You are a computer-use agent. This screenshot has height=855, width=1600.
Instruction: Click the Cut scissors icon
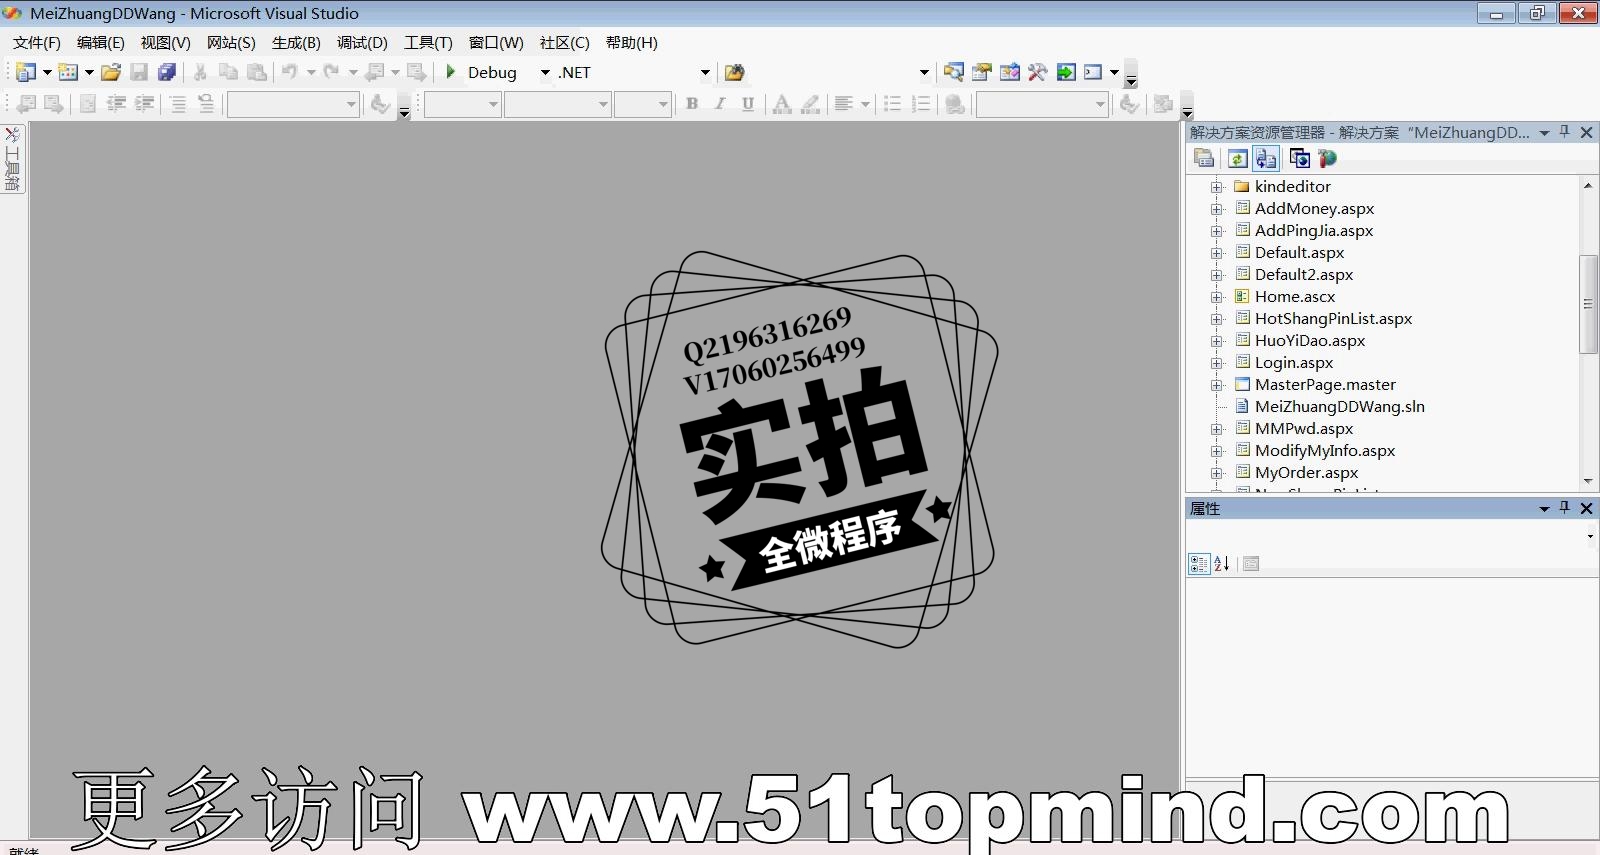coord(200,72)
